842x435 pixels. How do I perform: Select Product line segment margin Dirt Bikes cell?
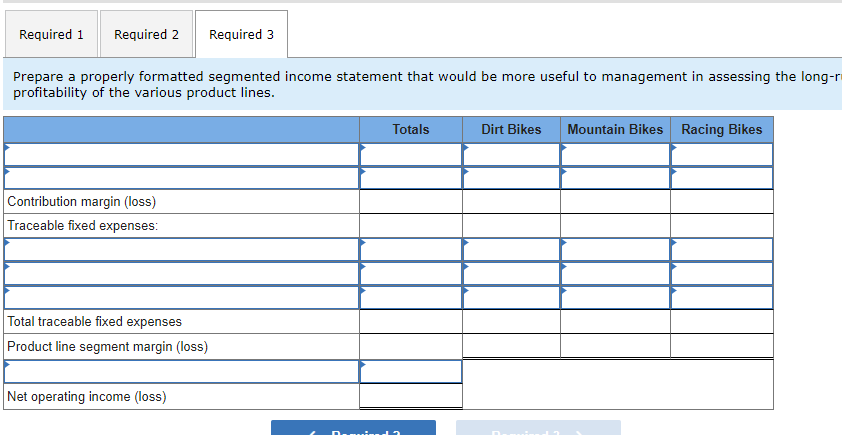(x=511, y=346)
